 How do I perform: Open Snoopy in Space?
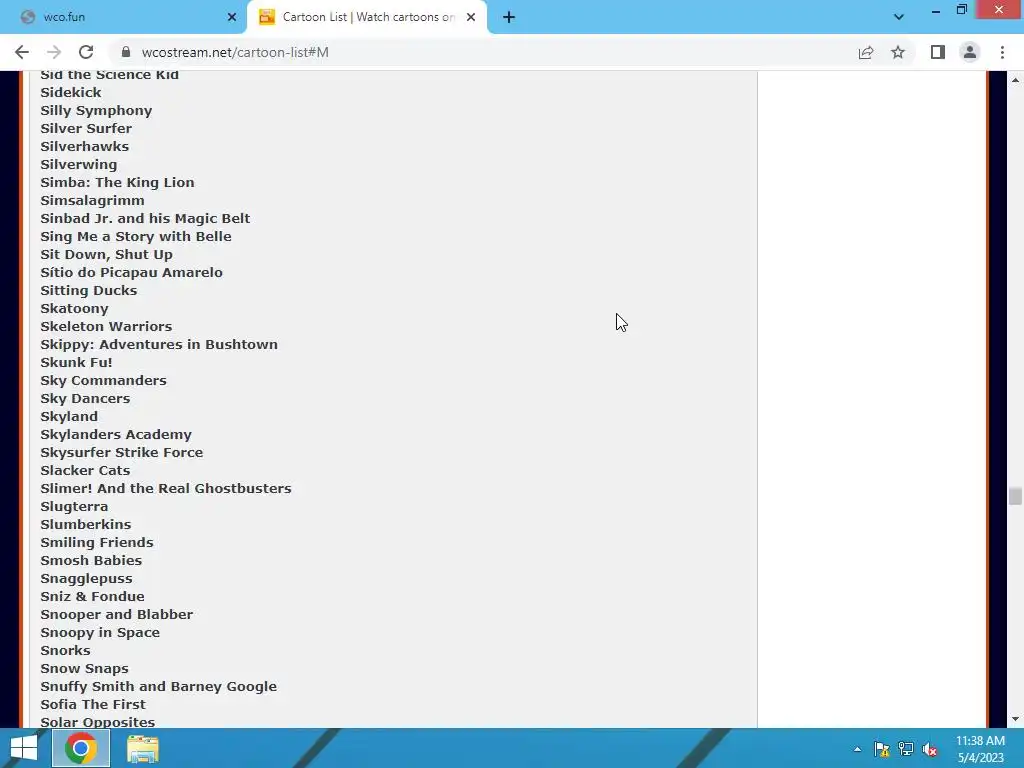[100, 633]
